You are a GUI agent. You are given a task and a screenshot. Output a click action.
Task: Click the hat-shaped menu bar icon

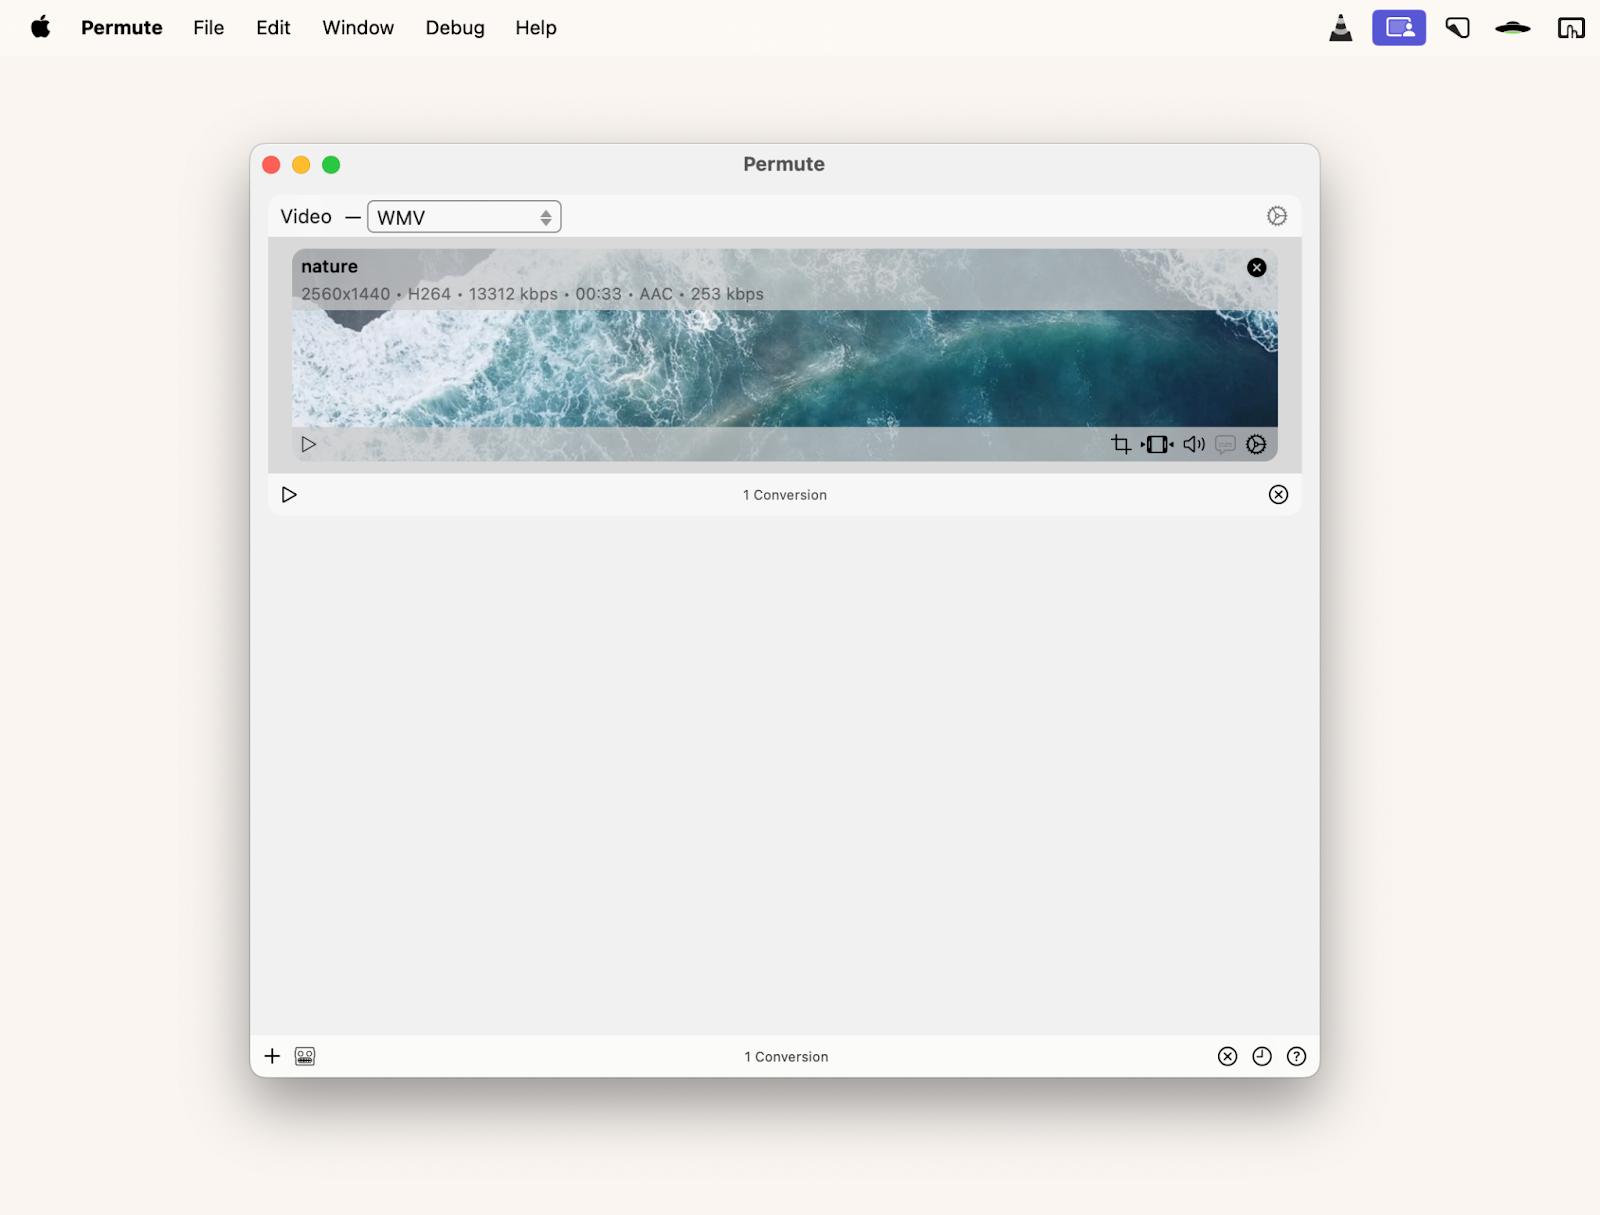point(1513,28)
